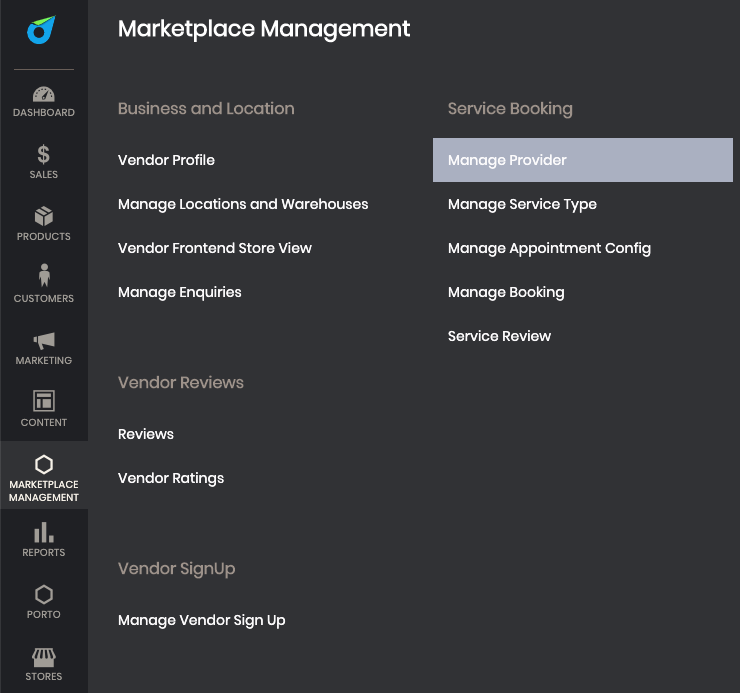Open the Customers person icon
The height and width of the screenshot is (693, 740).
click(44, 277)
